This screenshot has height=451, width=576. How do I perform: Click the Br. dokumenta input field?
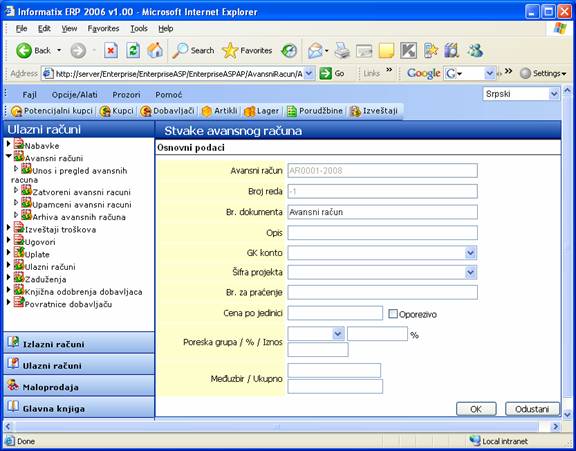(382, 212)
